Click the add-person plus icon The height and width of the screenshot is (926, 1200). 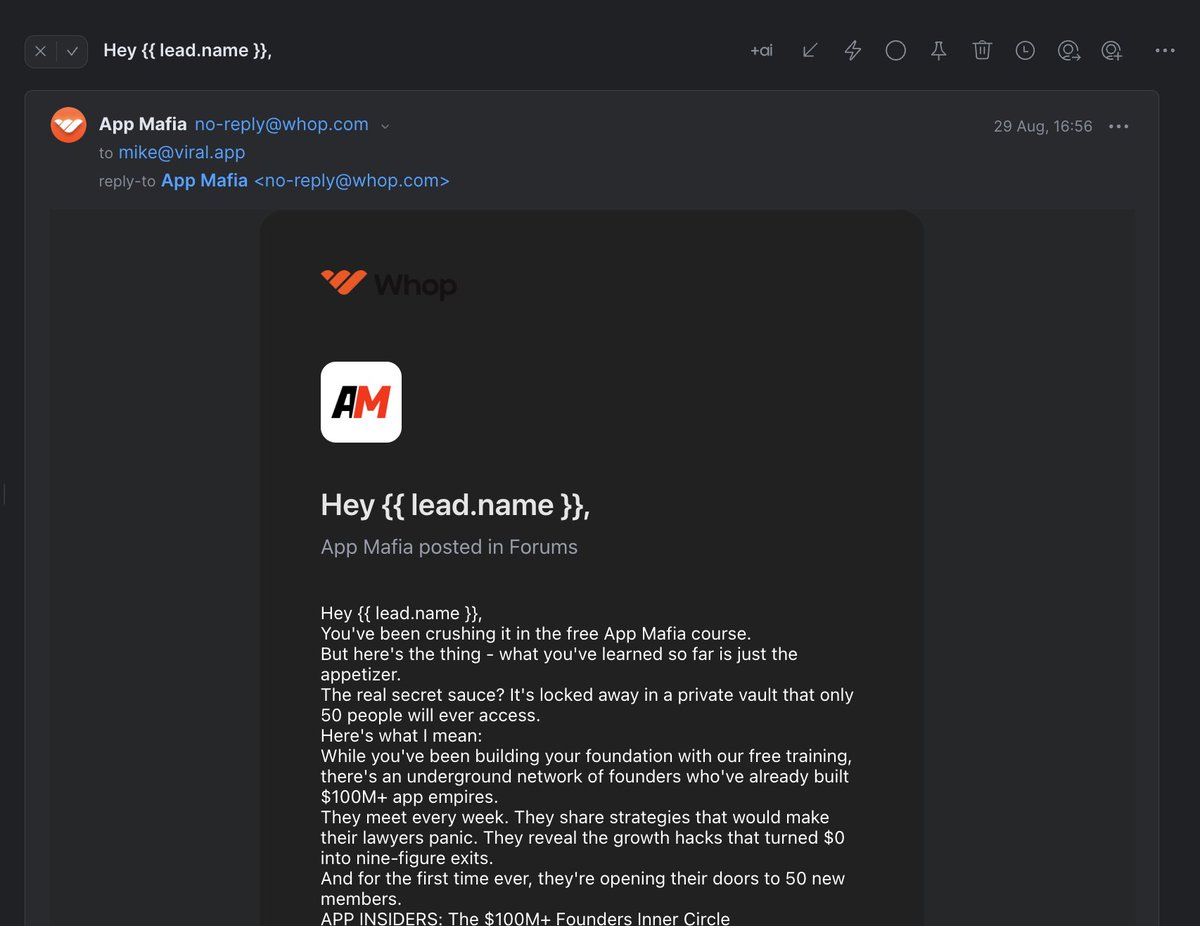(x=1112, y=50)
